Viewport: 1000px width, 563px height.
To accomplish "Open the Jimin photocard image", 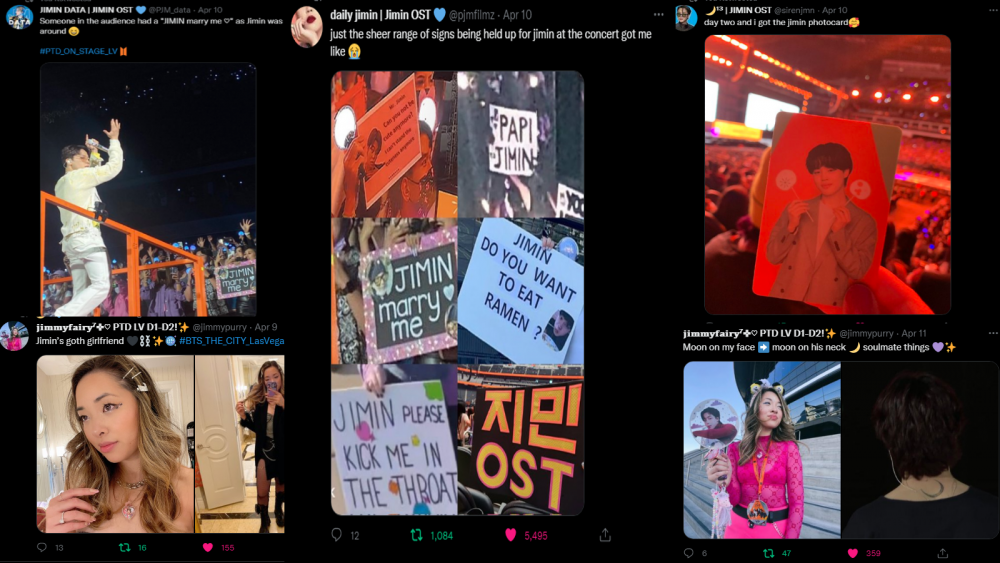I will point(827,174).
